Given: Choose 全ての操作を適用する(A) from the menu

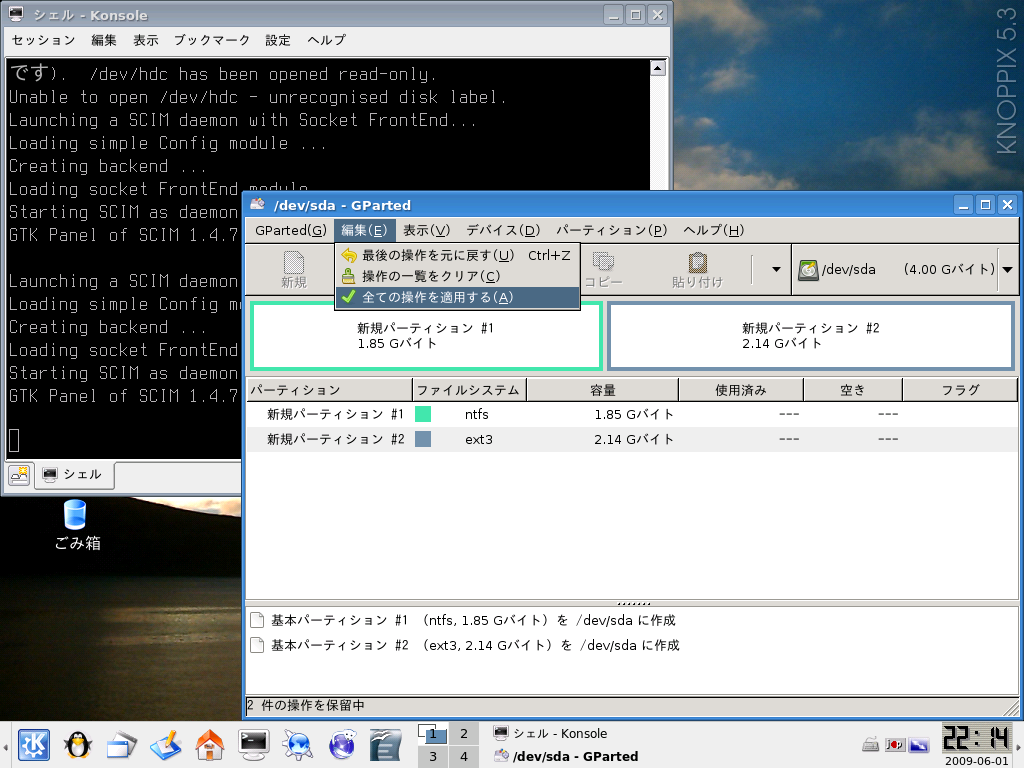Looking at the screenshot, I should coord(457,297).
